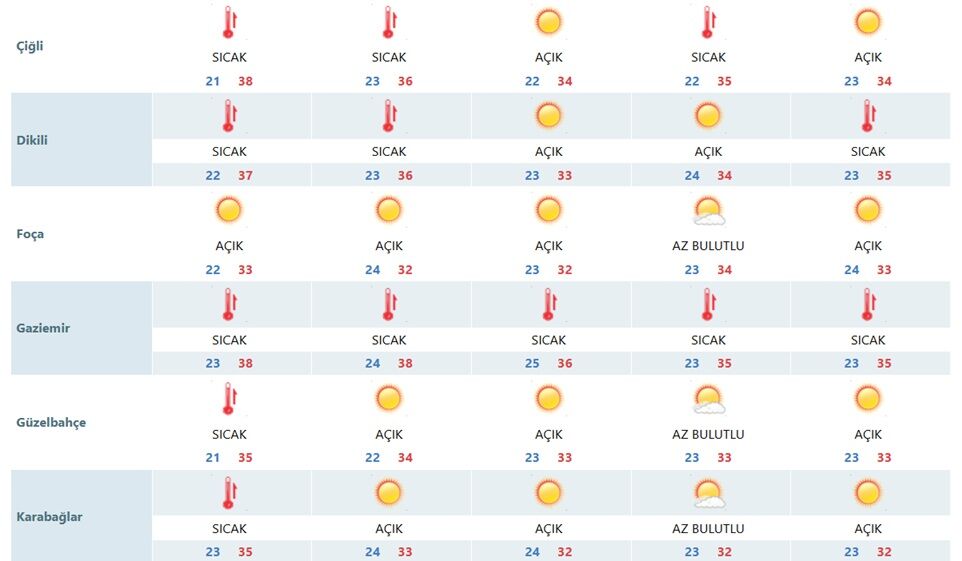Select the Foça district name
Viewport: 962px width, 561px height.
pos(30,234)
